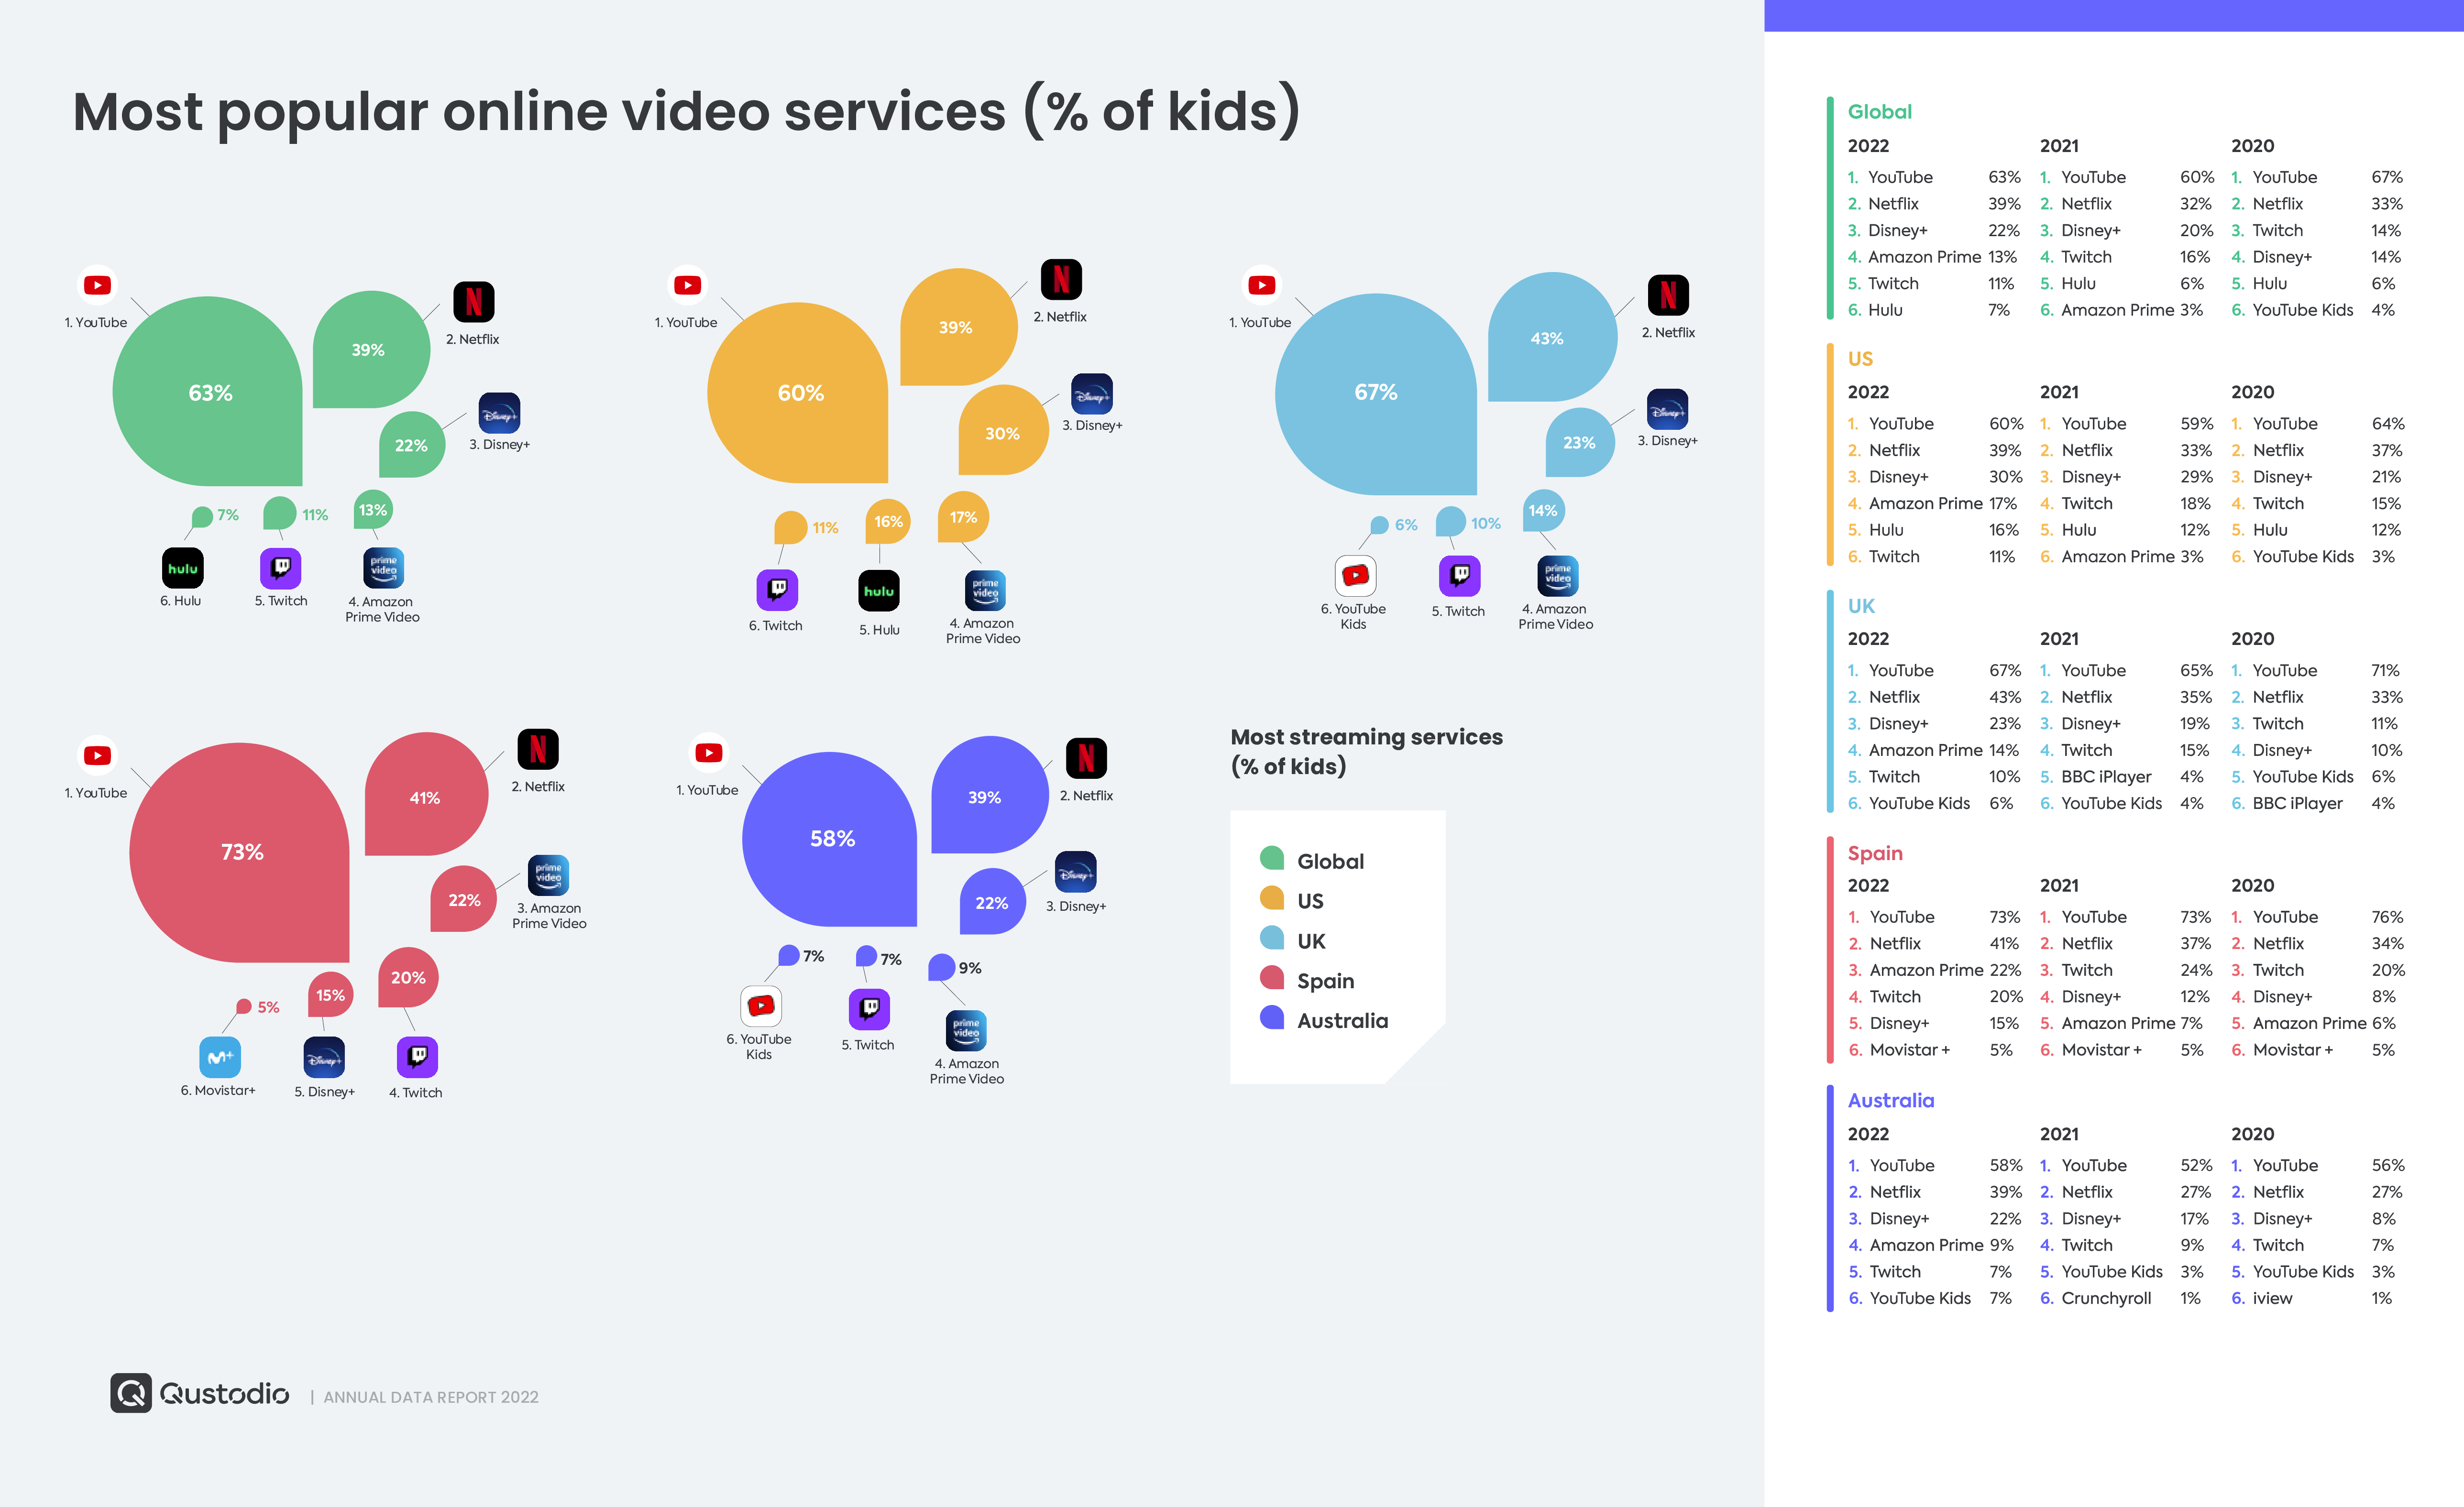
Task: Click the Spain heading in the table
Action: click(x=1874, y=853)
